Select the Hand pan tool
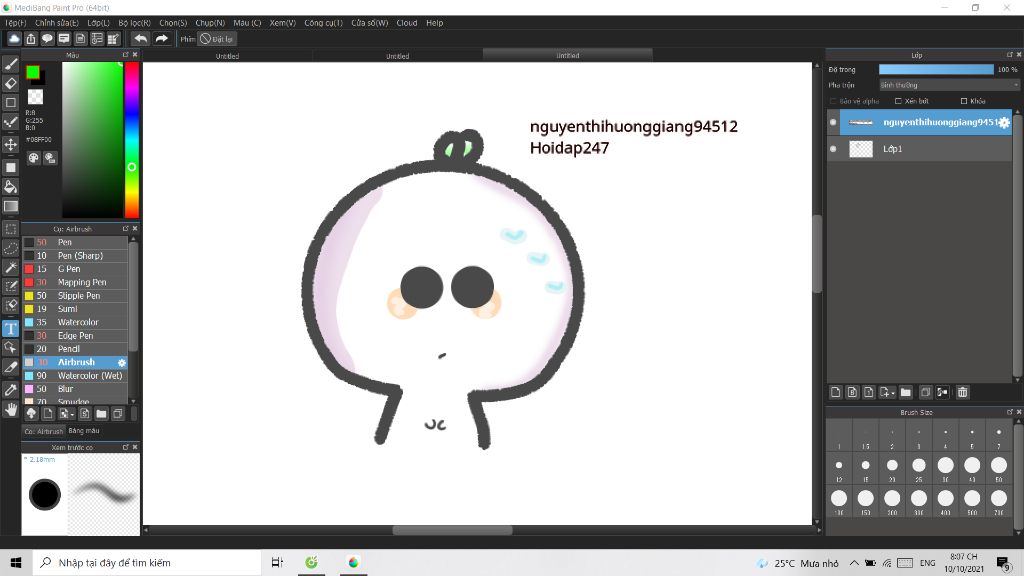The height and width of the screenshot is (576, 1024). pos(10,409)
